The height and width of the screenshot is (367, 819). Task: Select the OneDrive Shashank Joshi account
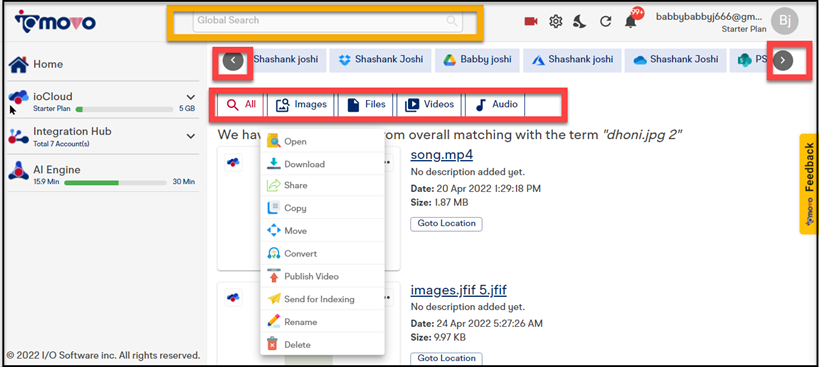pyautogui.click(x=675, y=60)
